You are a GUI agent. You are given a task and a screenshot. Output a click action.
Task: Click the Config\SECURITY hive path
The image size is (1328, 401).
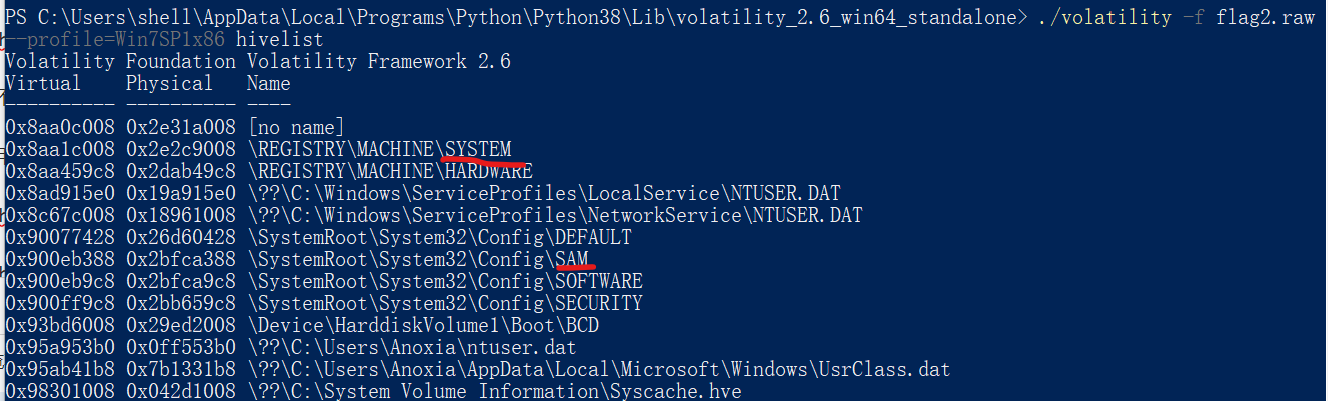coord(444,303)
